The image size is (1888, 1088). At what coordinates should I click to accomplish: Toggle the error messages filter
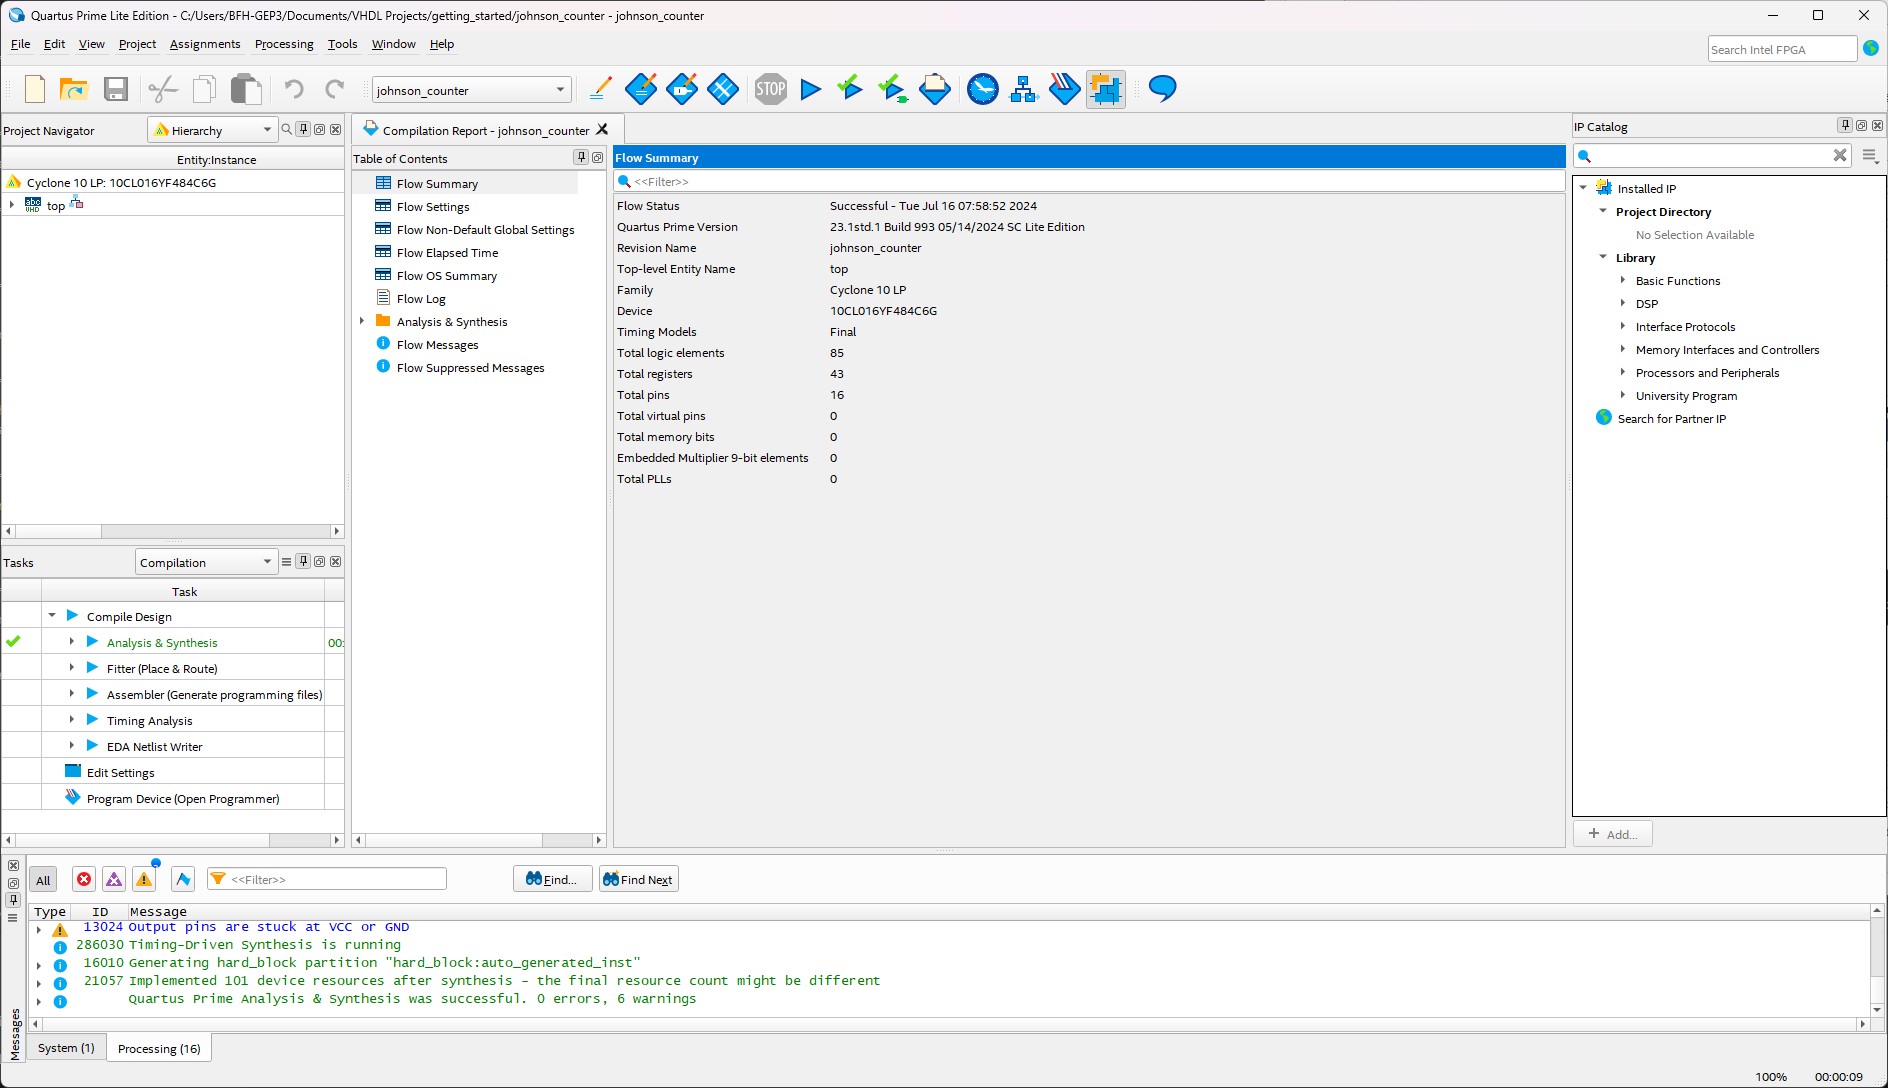click(84, 880)
